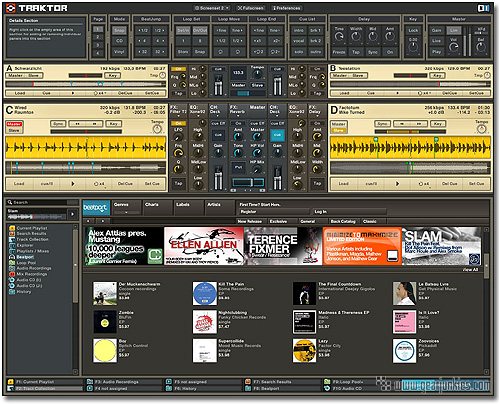
Task: Open the FX Filter T1 selector dropdown
Action: (x=178, y=110)
